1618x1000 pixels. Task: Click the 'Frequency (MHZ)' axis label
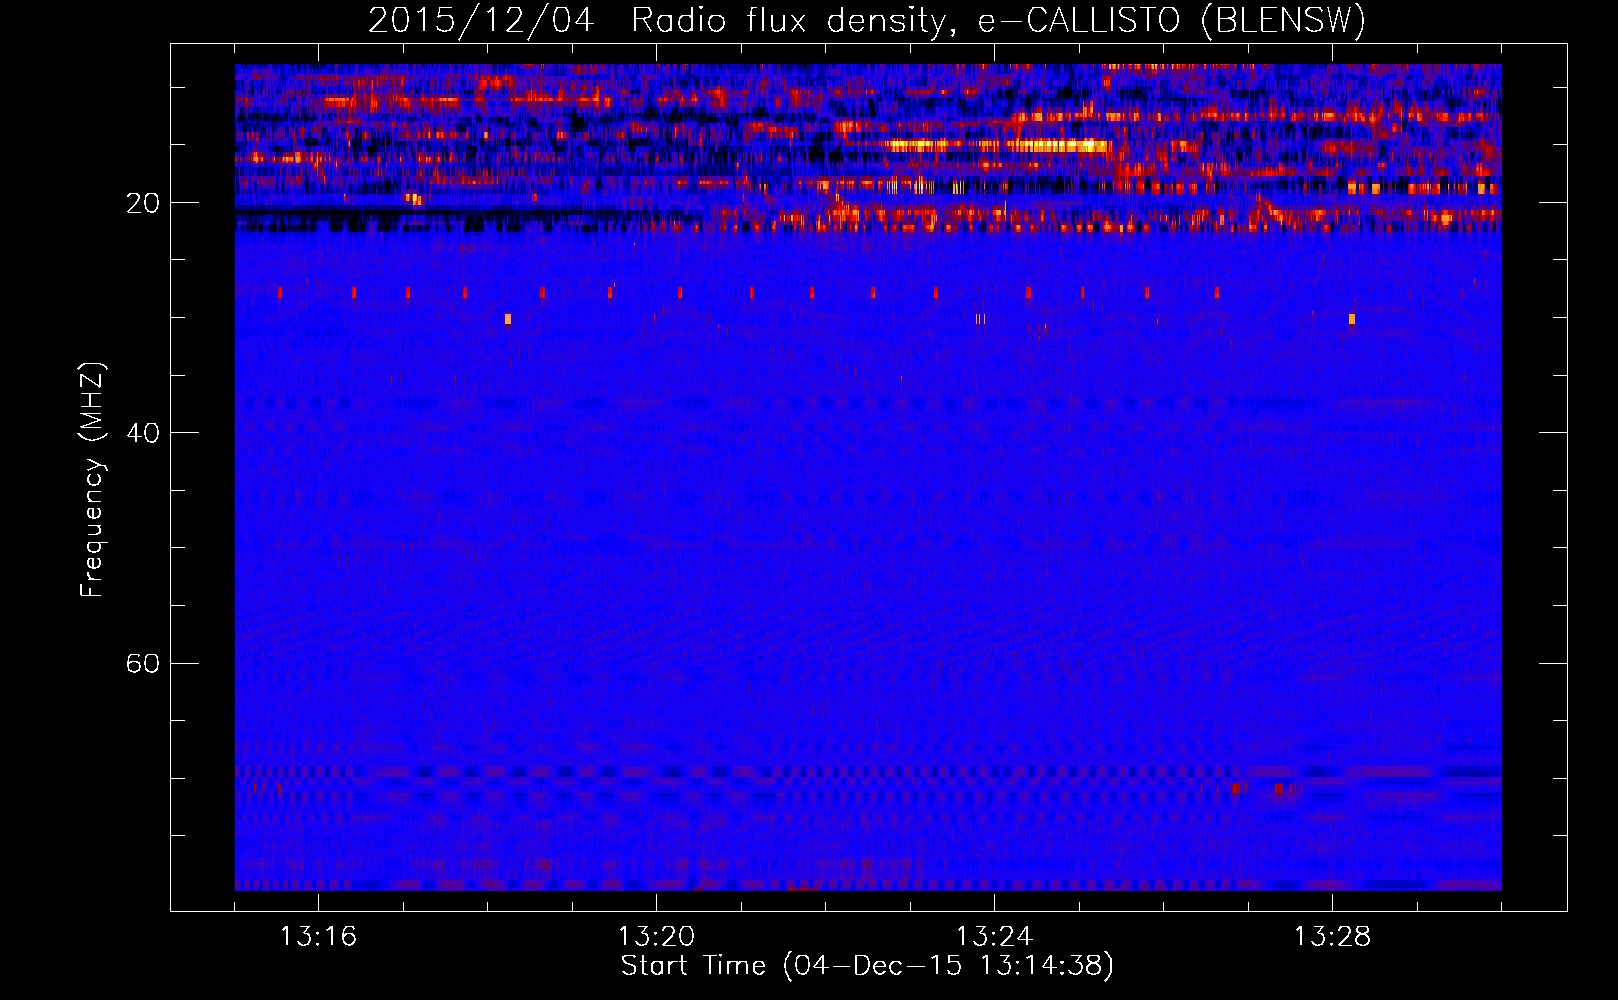92,480
